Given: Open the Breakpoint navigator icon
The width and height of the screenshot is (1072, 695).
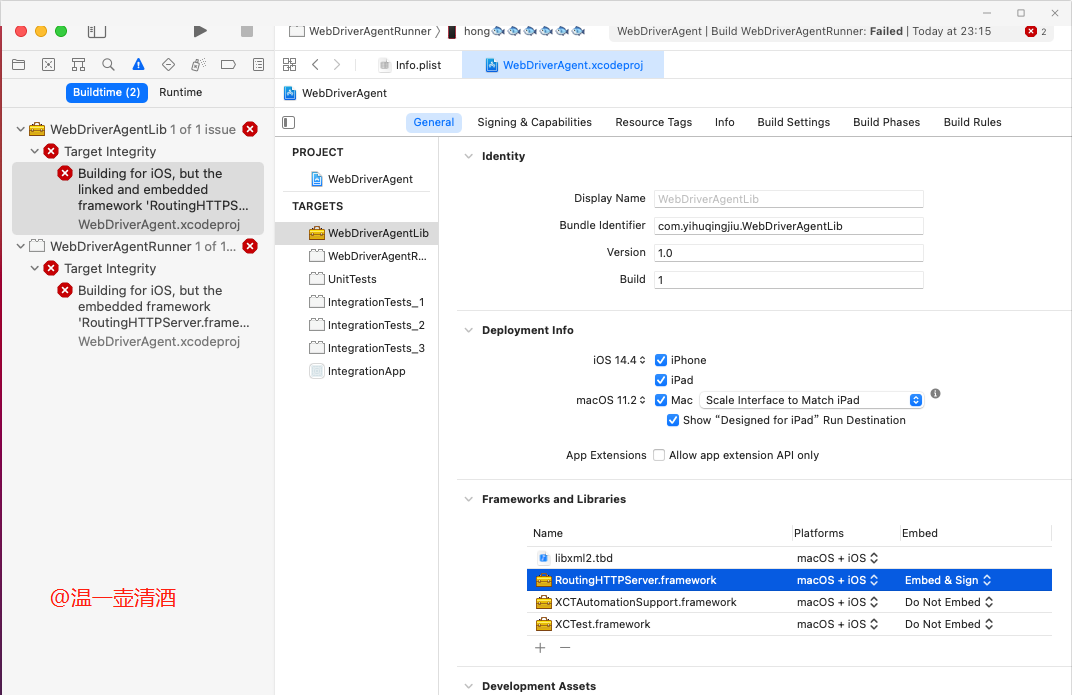Looking at the screenshot, I should coord(228,65).
